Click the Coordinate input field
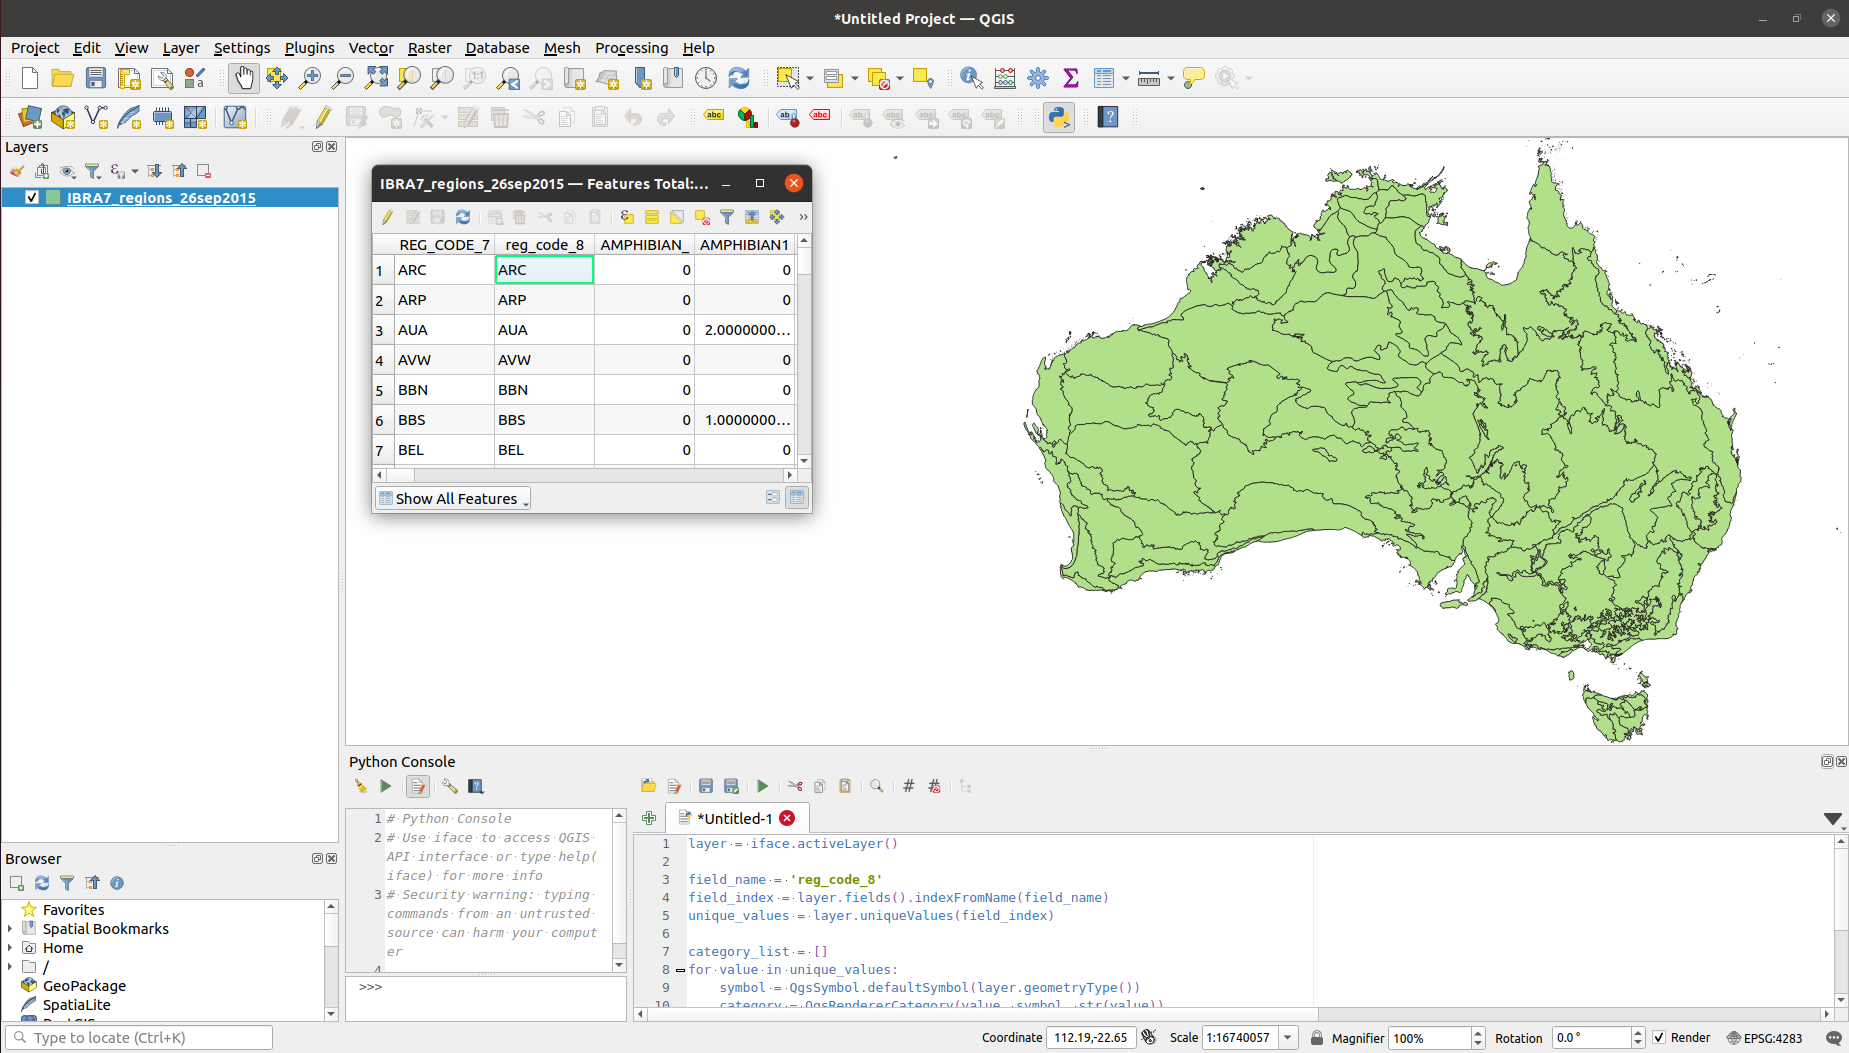The image size is (1849, 1053). point(1090,1038)
